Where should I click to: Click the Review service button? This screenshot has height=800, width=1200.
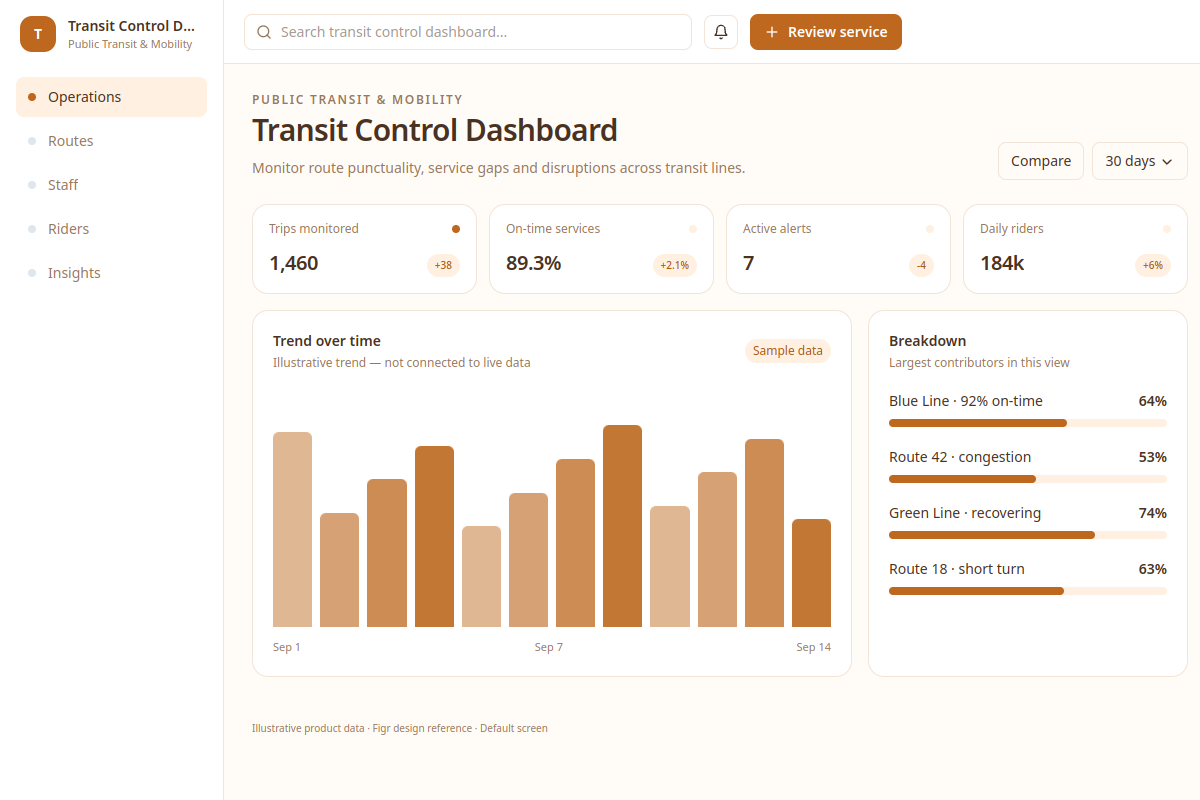pyautogui.click(x=826, y=32)
